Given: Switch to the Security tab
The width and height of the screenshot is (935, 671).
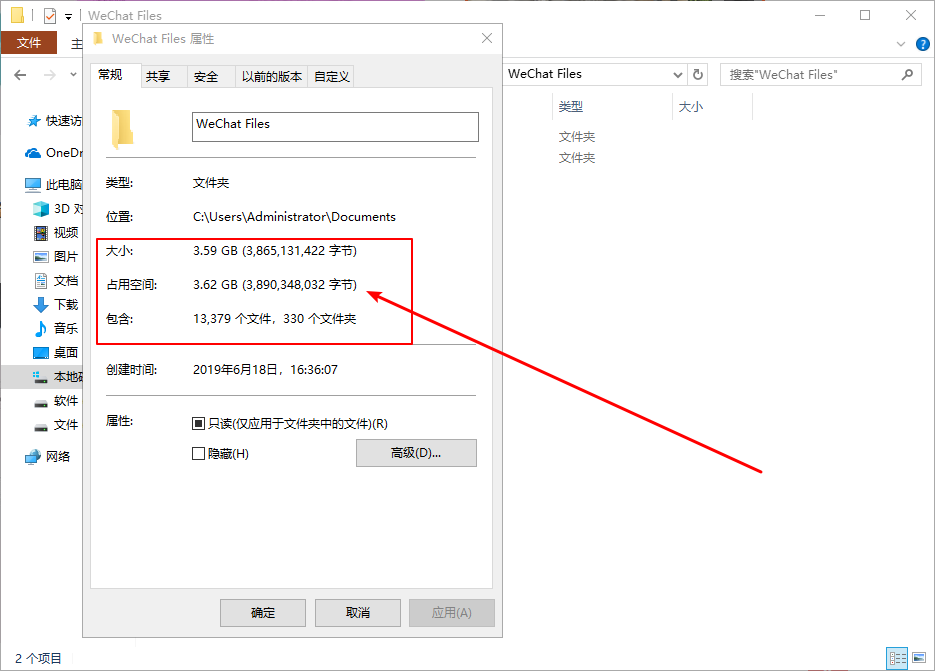Looking at the screenshot, I should tap(206, 77).
